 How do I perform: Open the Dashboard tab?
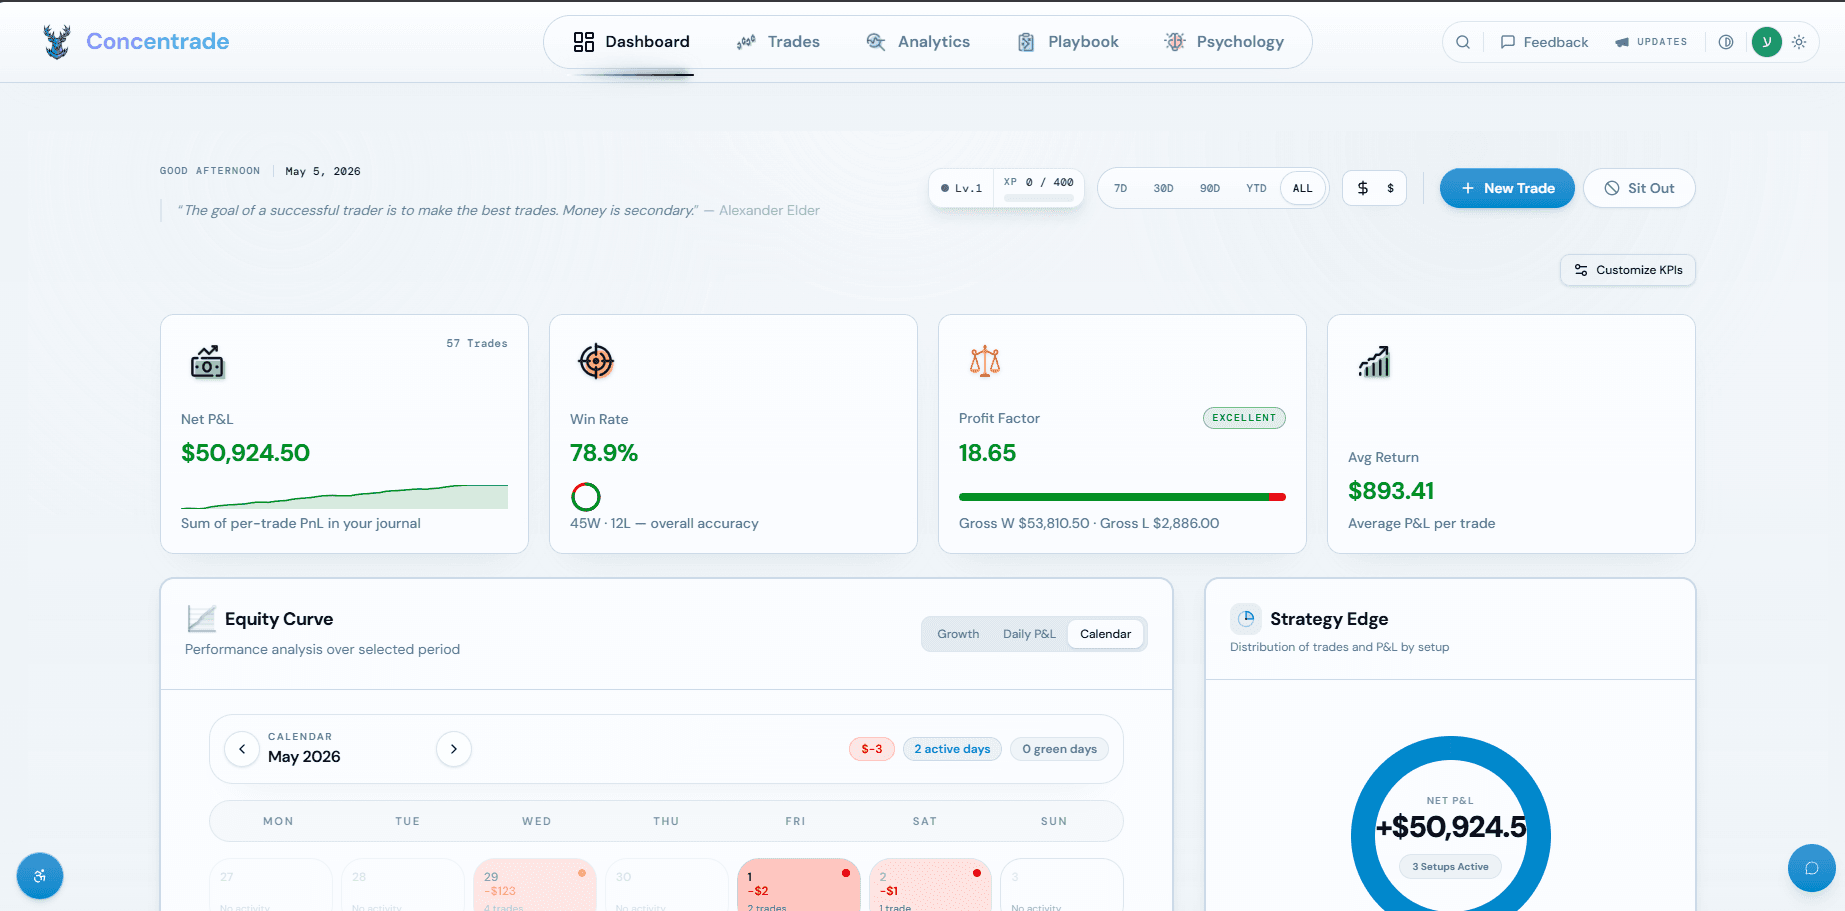631,42
